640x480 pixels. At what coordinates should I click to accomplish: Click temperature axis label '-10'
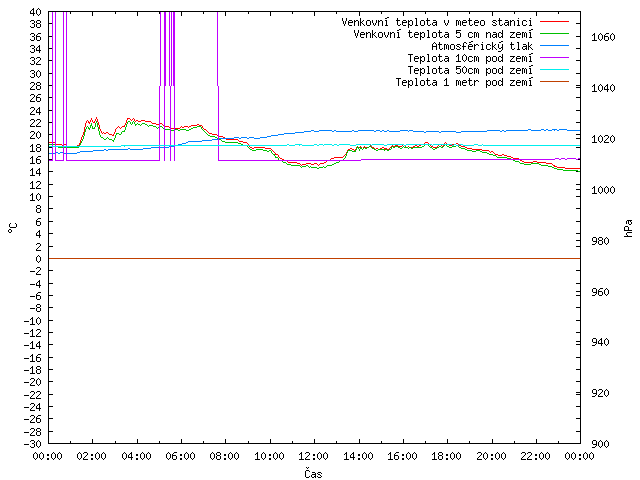pyautogui.click(x=33, y=321)
